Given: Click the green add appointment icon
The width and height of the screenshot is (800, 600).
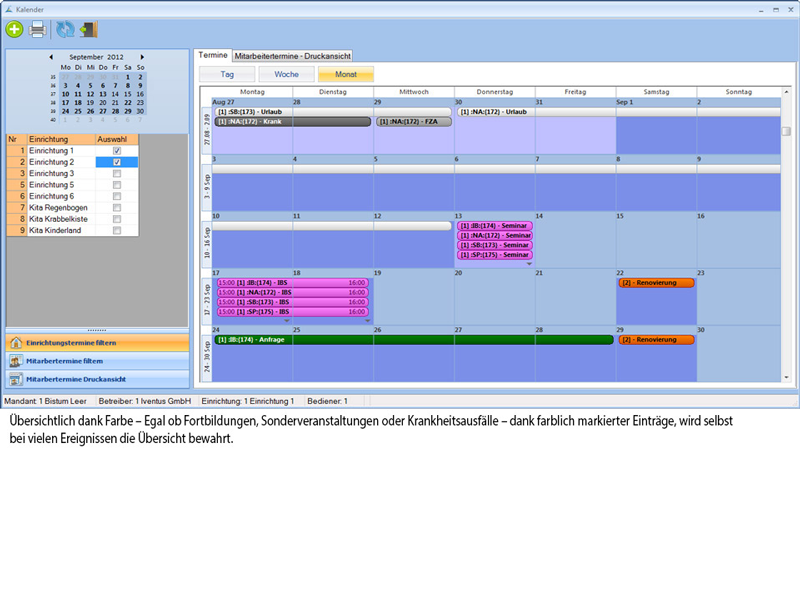Looking at the screenshot, I should [x=15, y=28].
